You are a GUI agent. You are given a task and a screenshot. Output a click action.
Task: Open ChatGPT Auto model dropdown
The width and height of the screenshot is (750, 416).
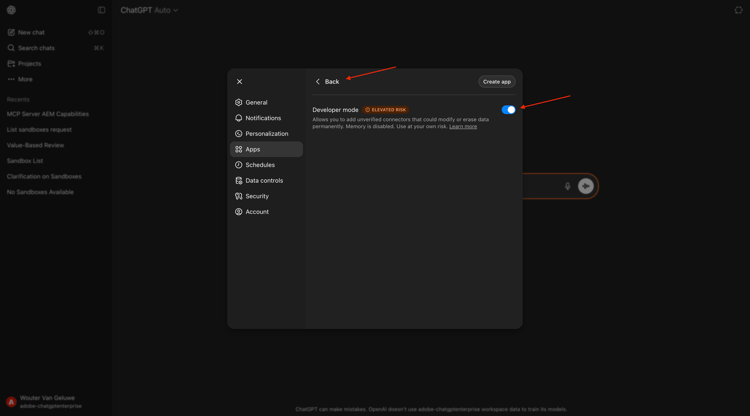coord(149,10)
